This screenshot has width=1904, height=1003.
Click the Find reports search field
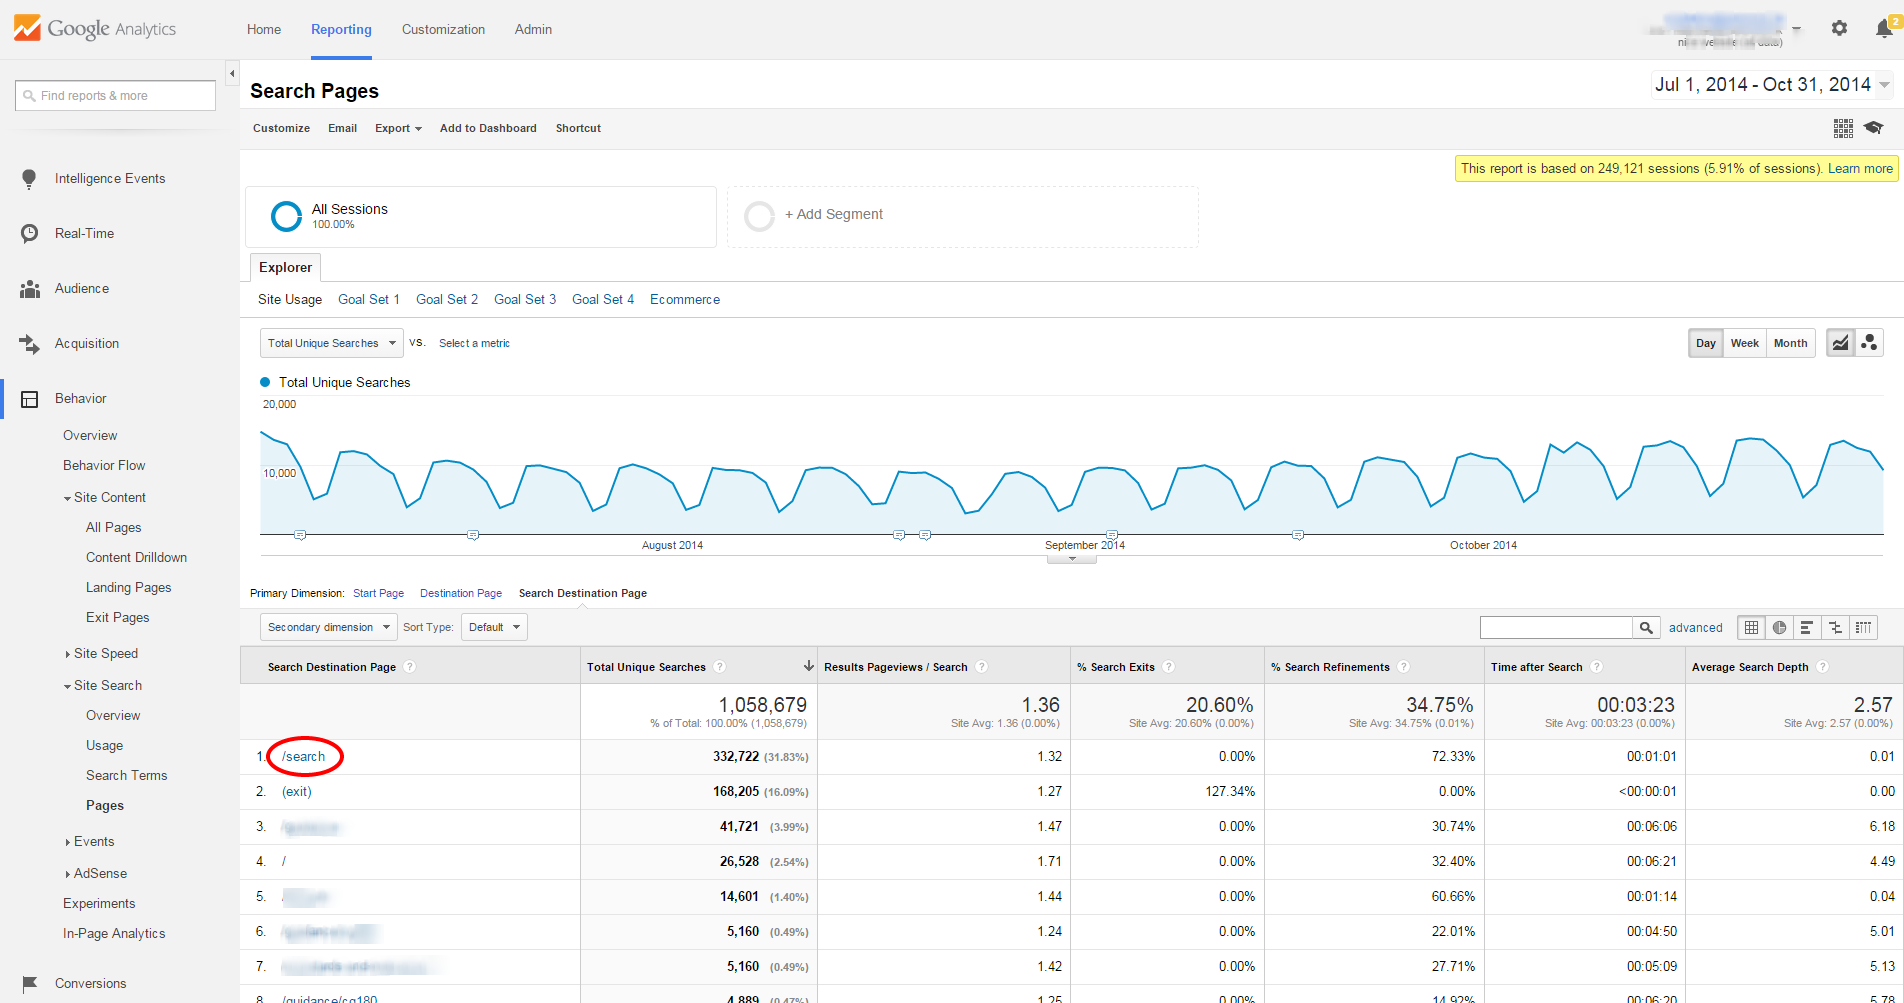[x=115, y=96]
